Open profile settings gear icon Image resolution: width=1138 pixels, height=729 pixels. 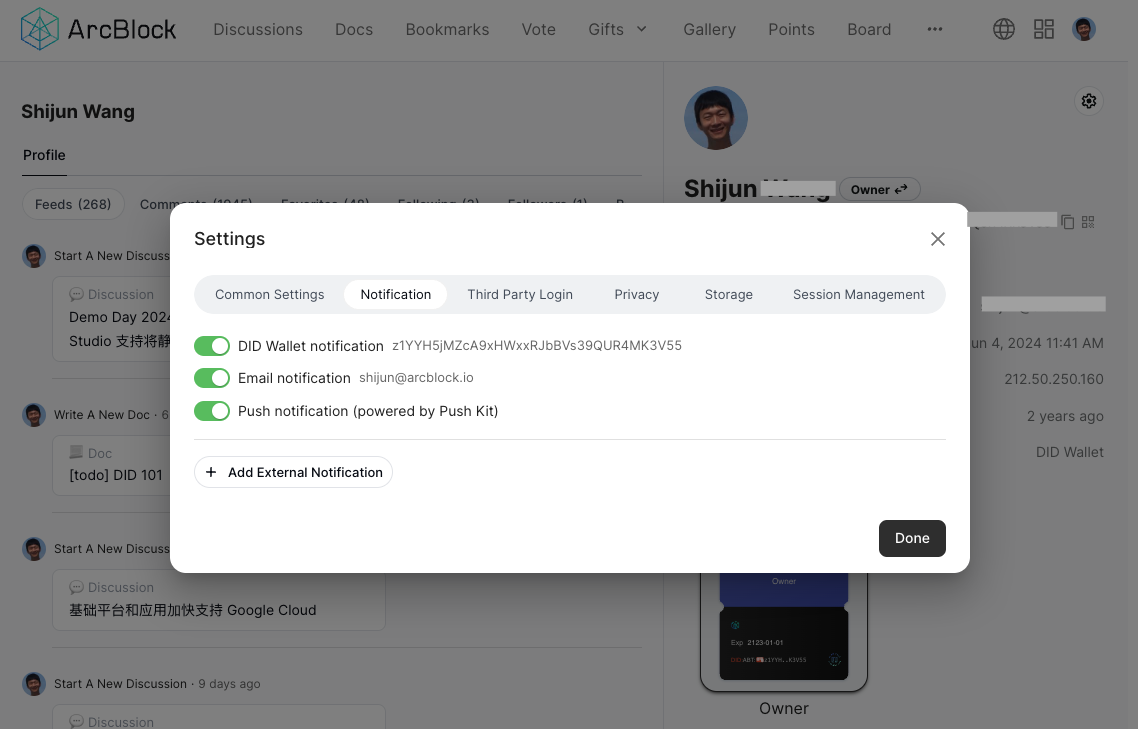[1089, 101]
